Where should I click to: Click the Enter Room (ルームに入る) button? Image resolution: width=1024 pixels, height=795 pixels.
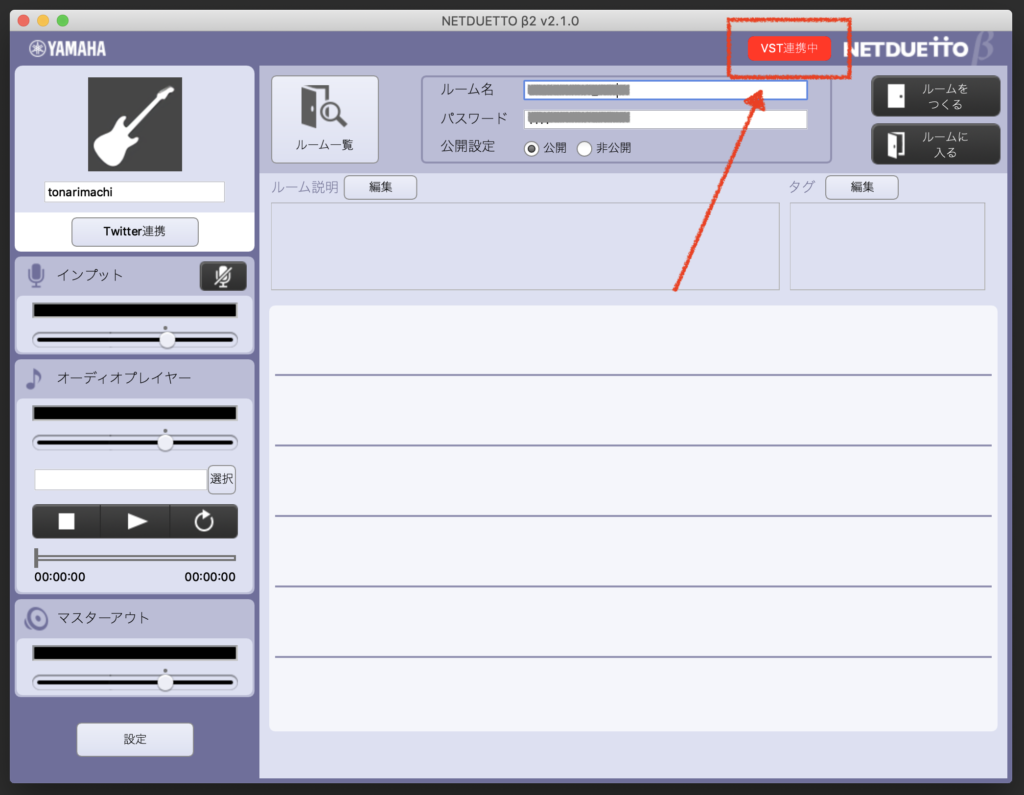tap(935, 144)
